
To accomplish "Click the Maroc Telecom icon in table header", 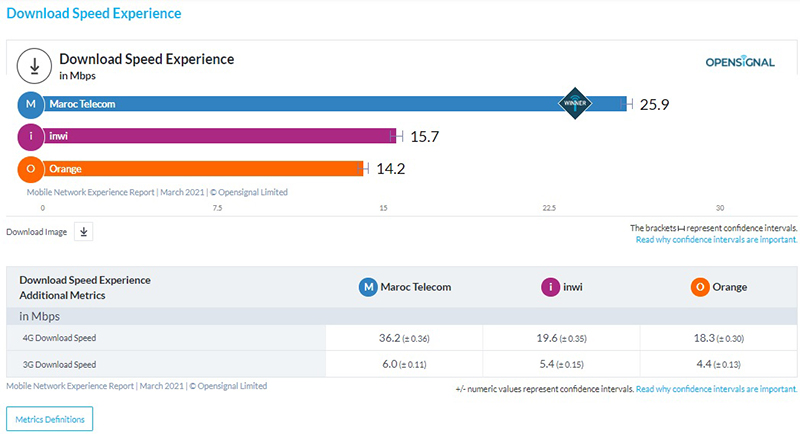I will [369, 287].
